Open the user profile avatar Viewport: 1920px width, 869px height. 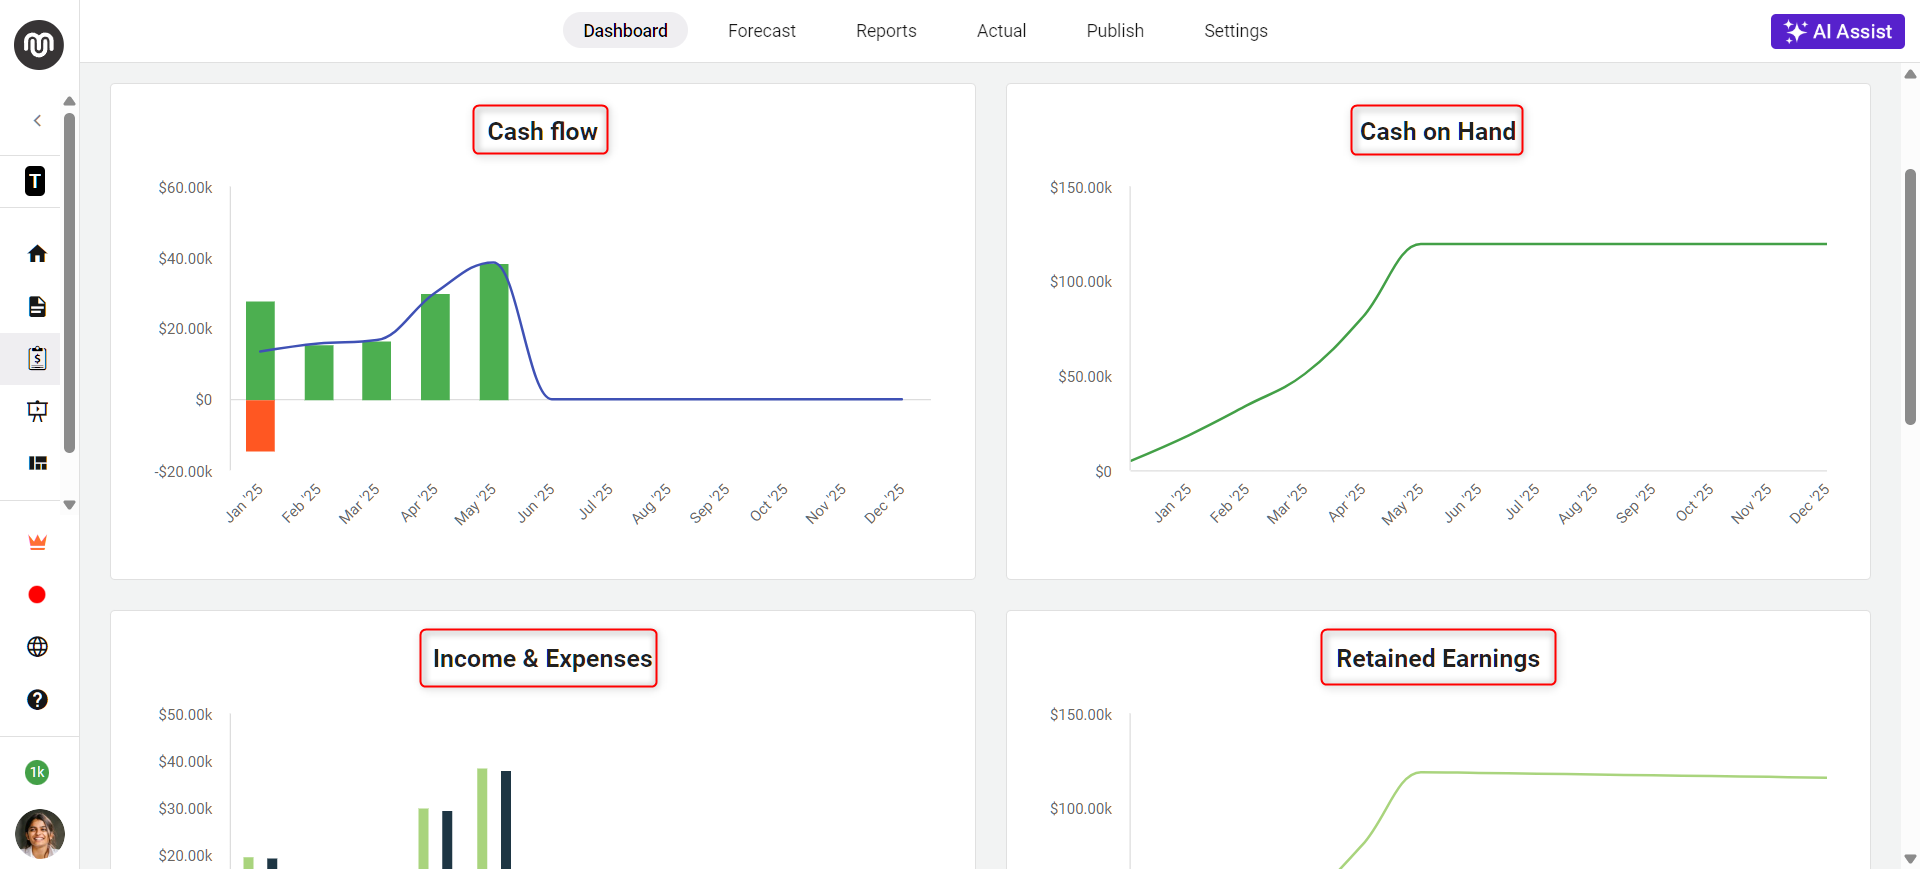[39, 834]
